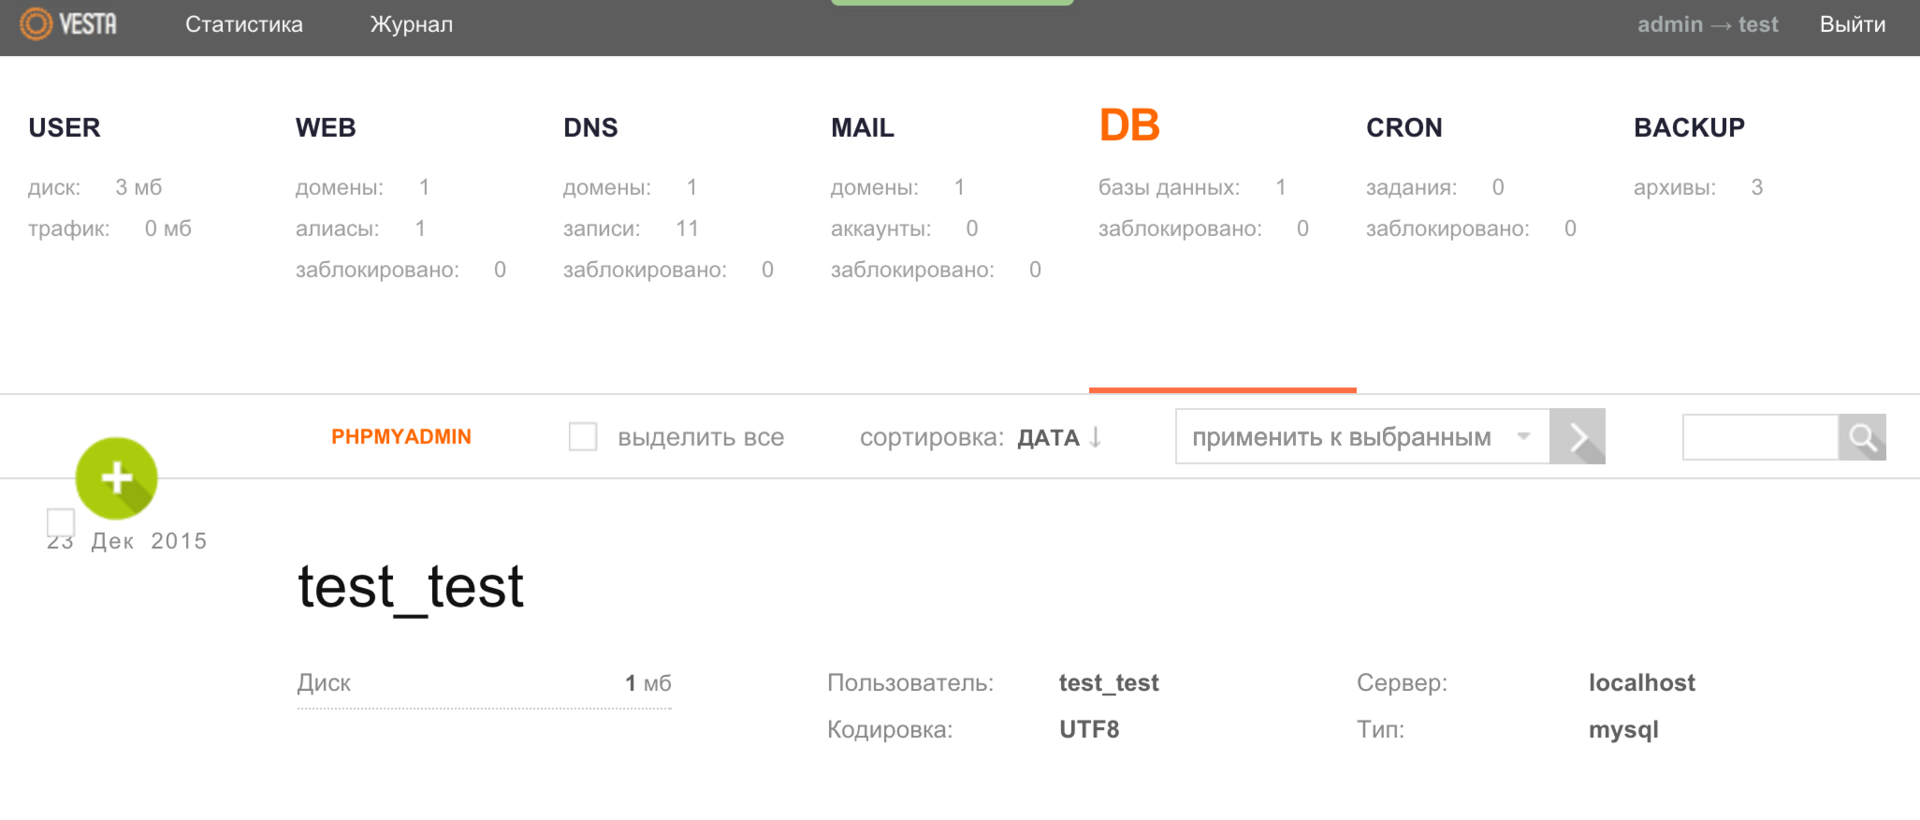Image resolution: width=1920 pixels, height=820 pixels.
Task: Open the test_test database entry
Action: tap(410, 587)
